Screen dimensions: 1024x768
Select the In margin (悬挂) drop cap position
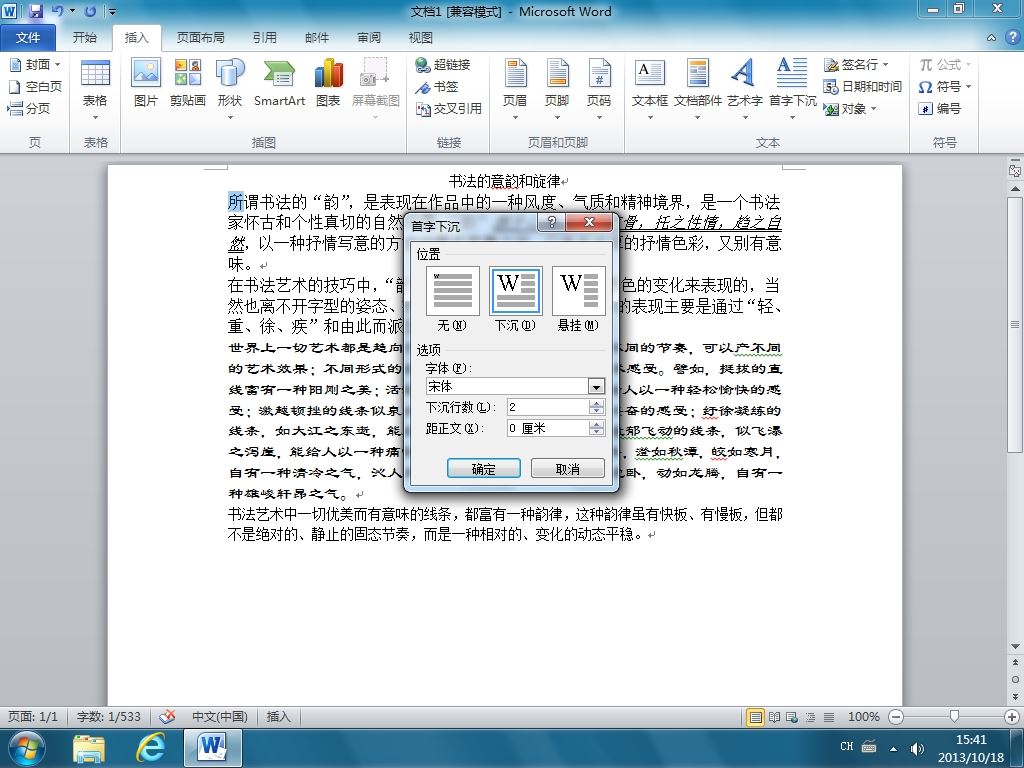[578, 299]
